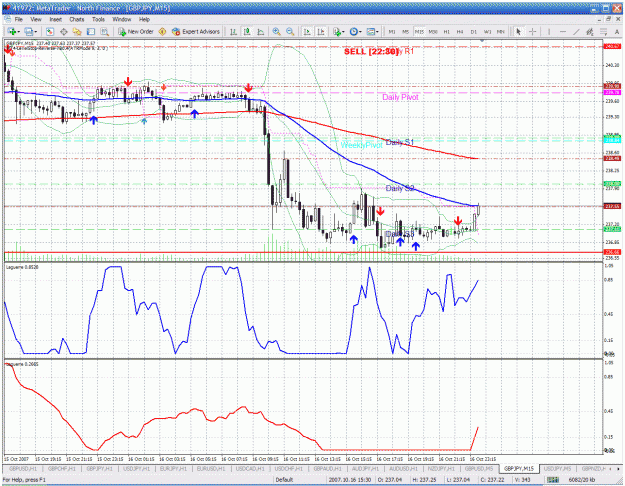625x486 pixels.
Task: Select the M1 timeframe
Action: [x=392, y=31]
